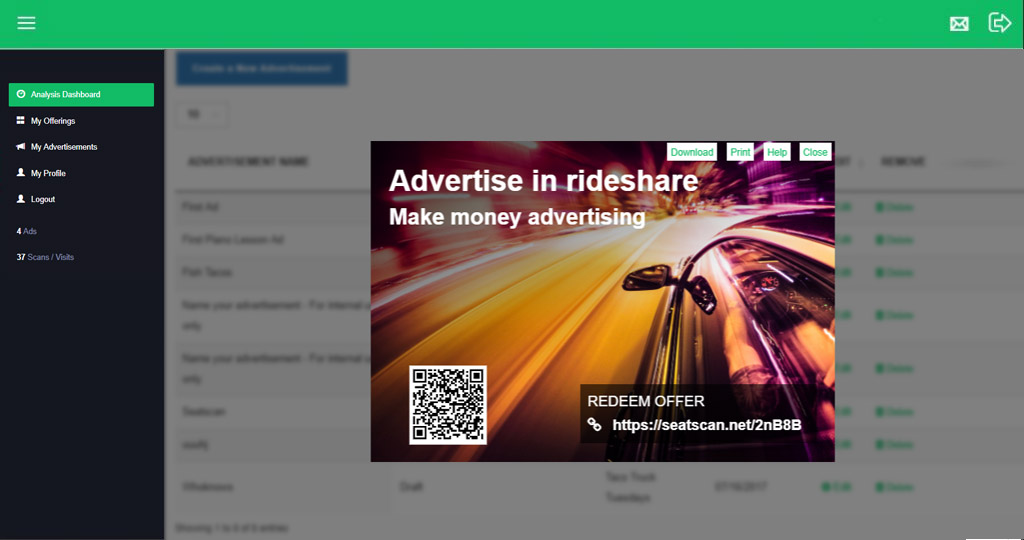Click the My Offerings grid icon

pos(20,120)
